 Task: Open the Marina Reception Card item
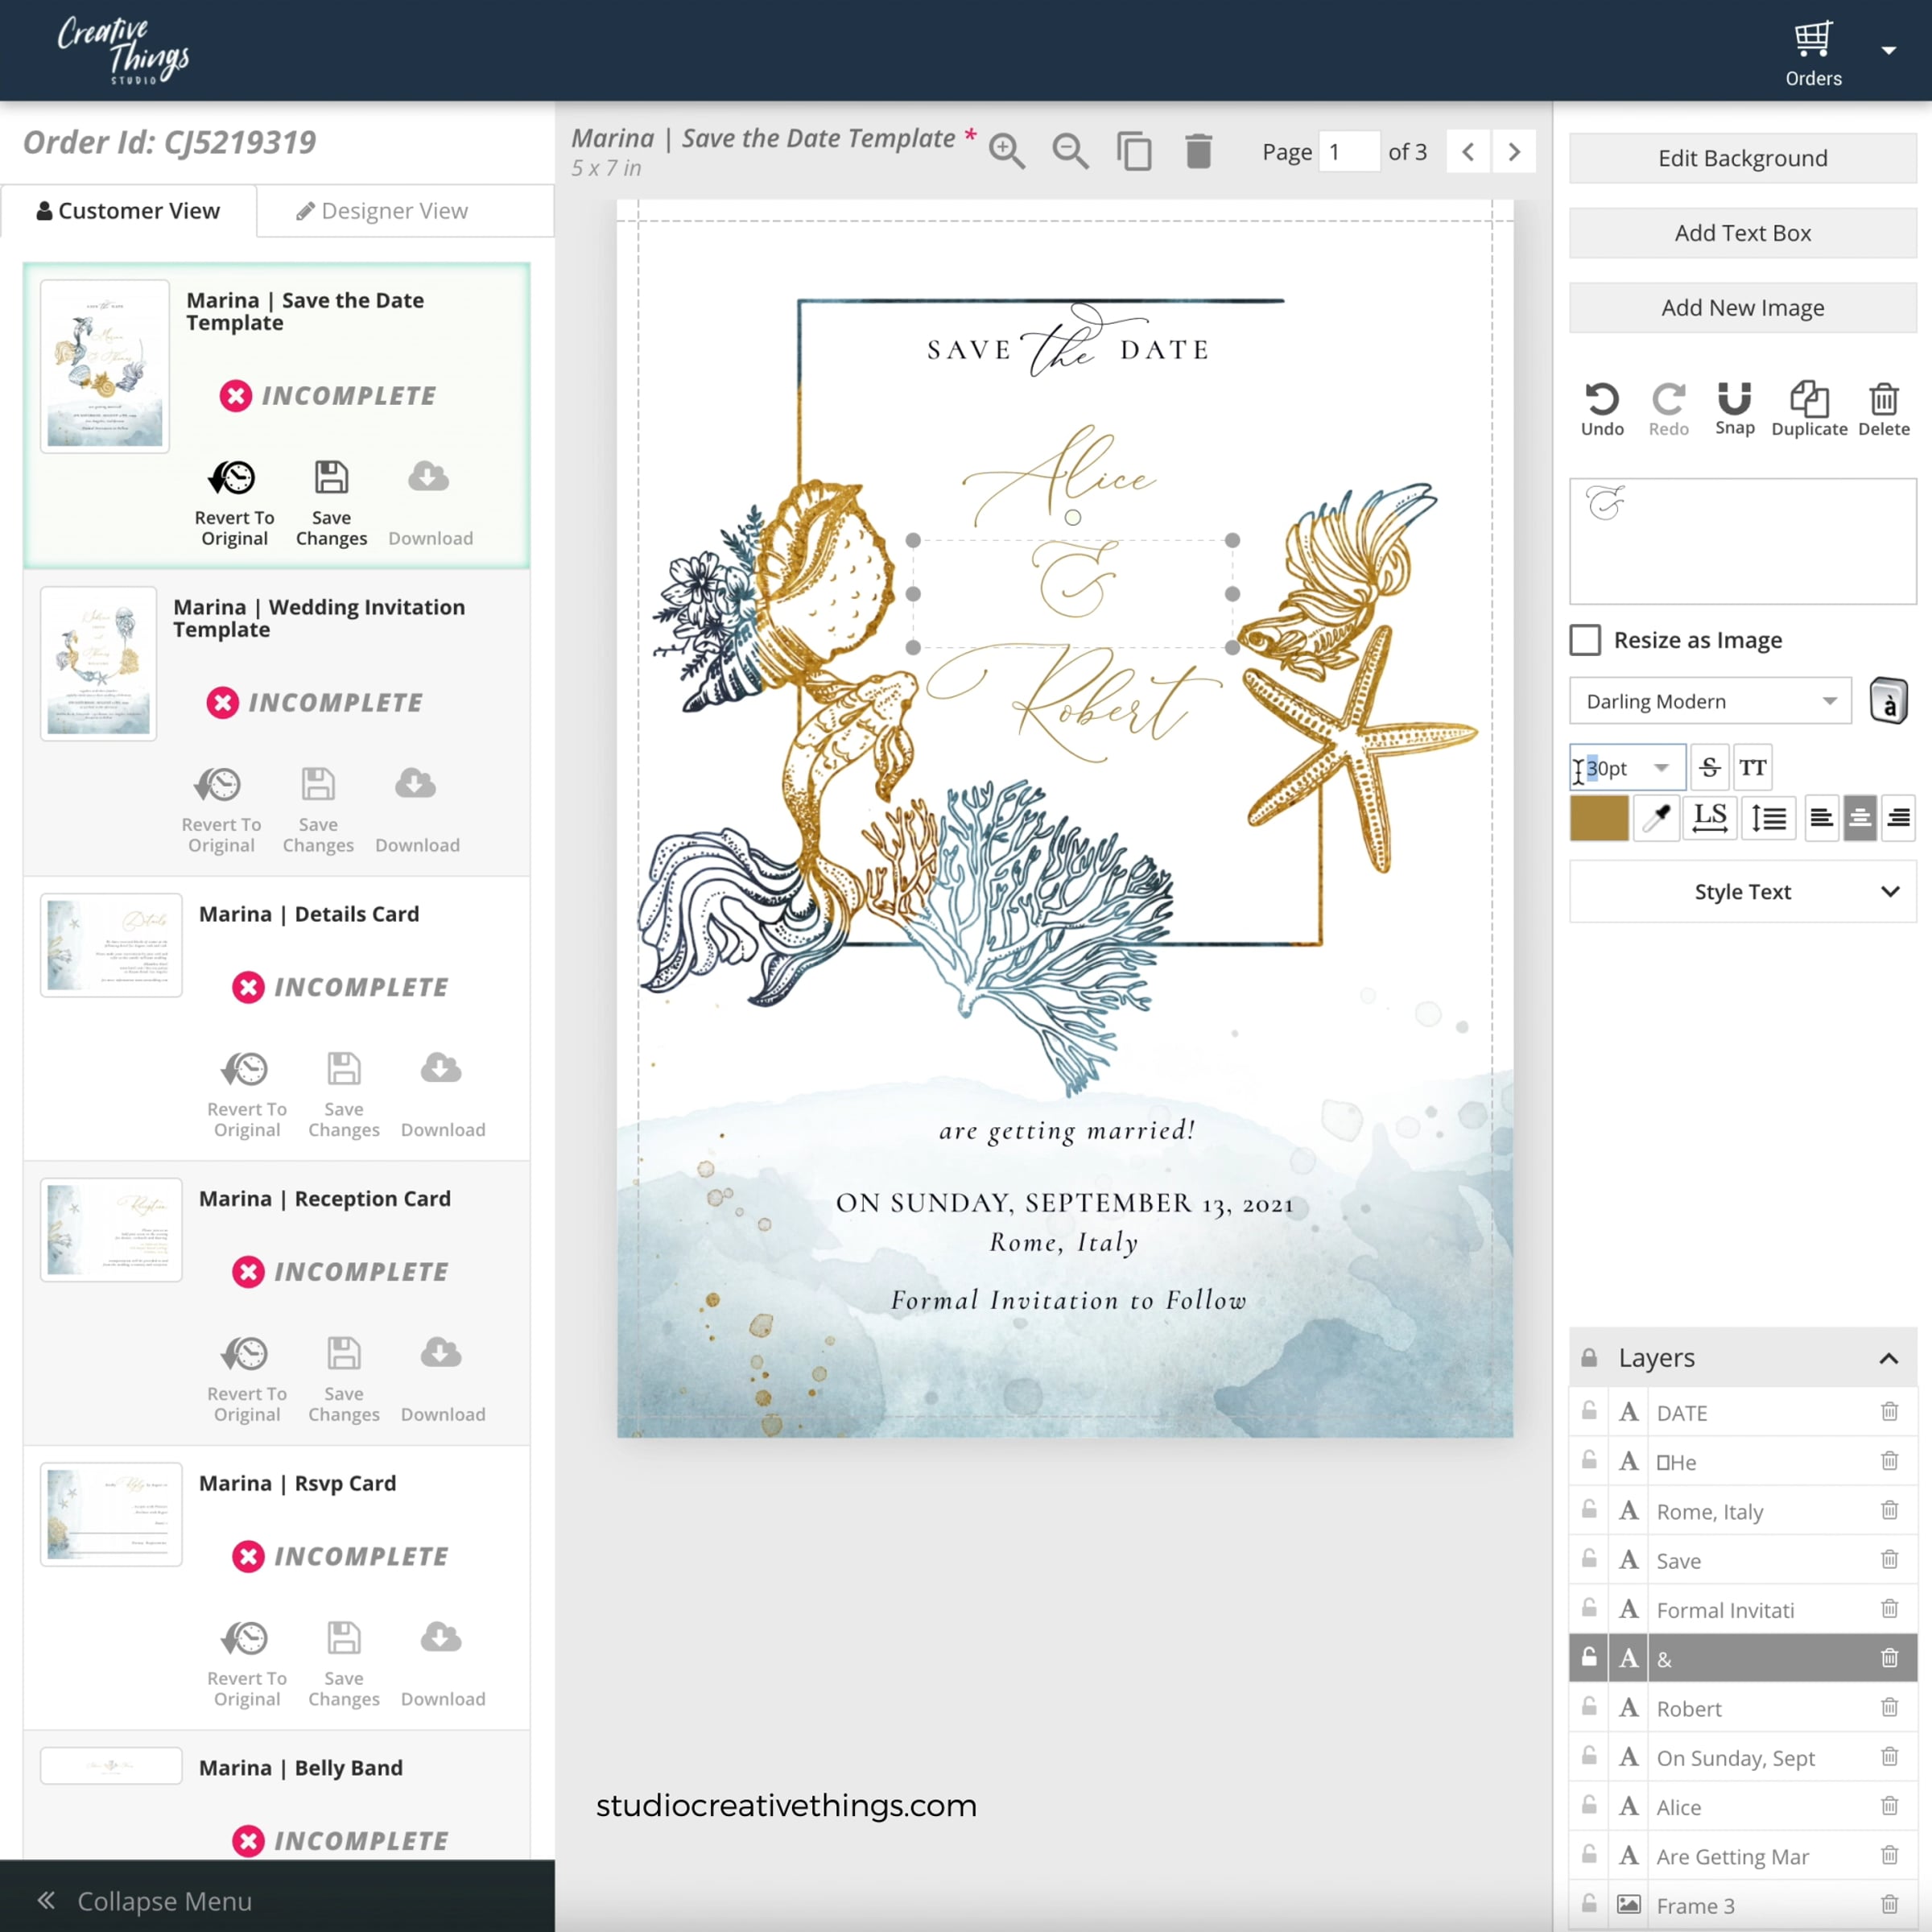point(276,1303)
